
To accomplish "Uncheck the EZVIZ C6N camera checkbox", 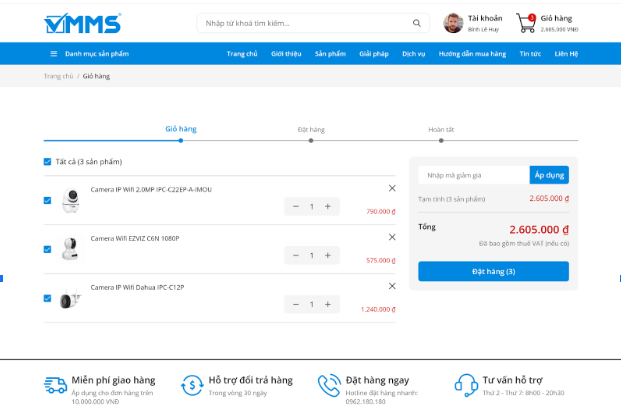I will (x=47, y=249).
